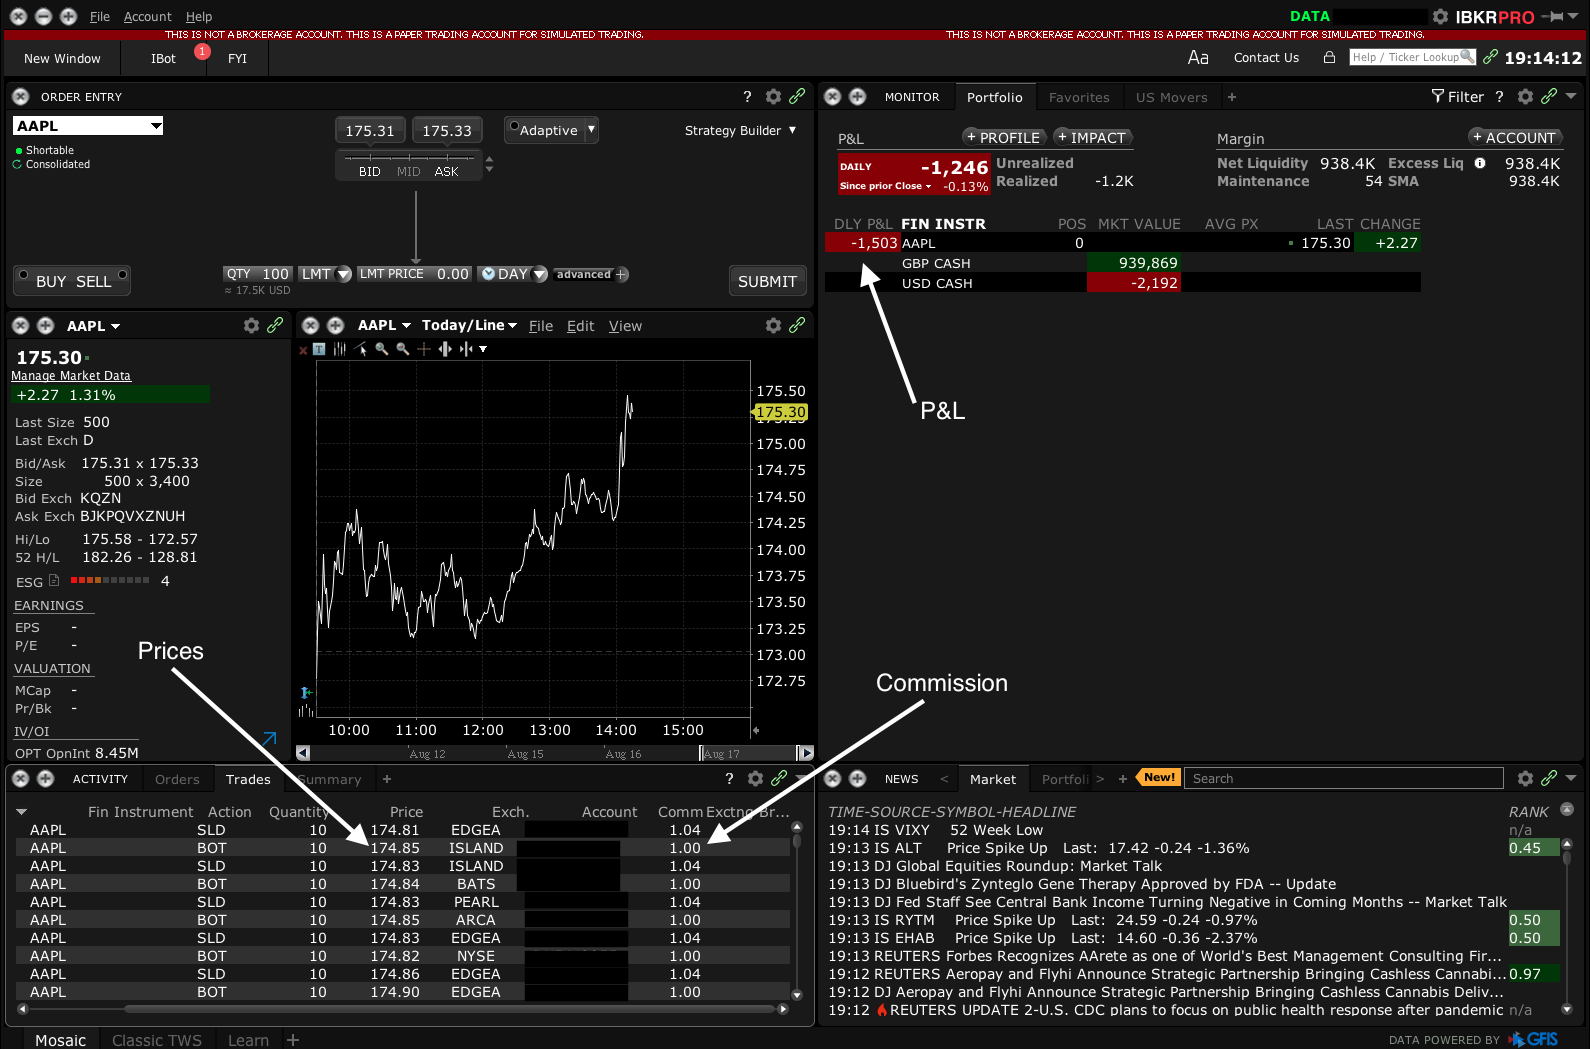Select the trendline drawing tool in chart toolbar
Image resolution: width=1590 pixels, height=1049 pixels.
click(x=361, y=349)
